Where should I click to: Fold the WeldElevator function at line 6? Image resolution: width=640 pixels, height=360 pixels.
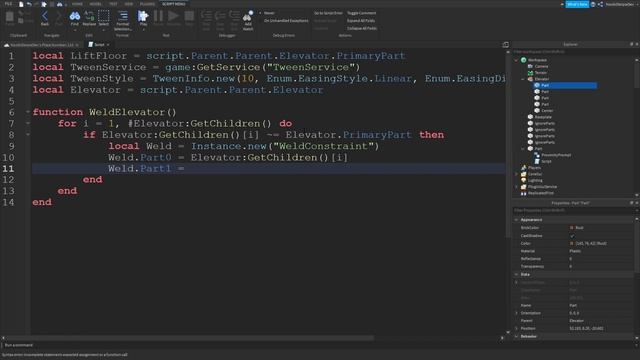pos(28,112)
